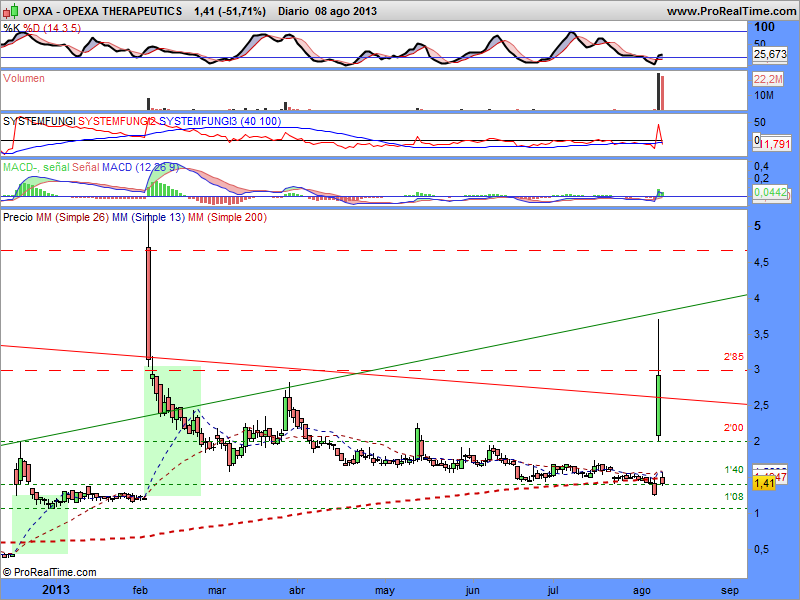Click the green MACD-, señal label

[x=36, y=167]
